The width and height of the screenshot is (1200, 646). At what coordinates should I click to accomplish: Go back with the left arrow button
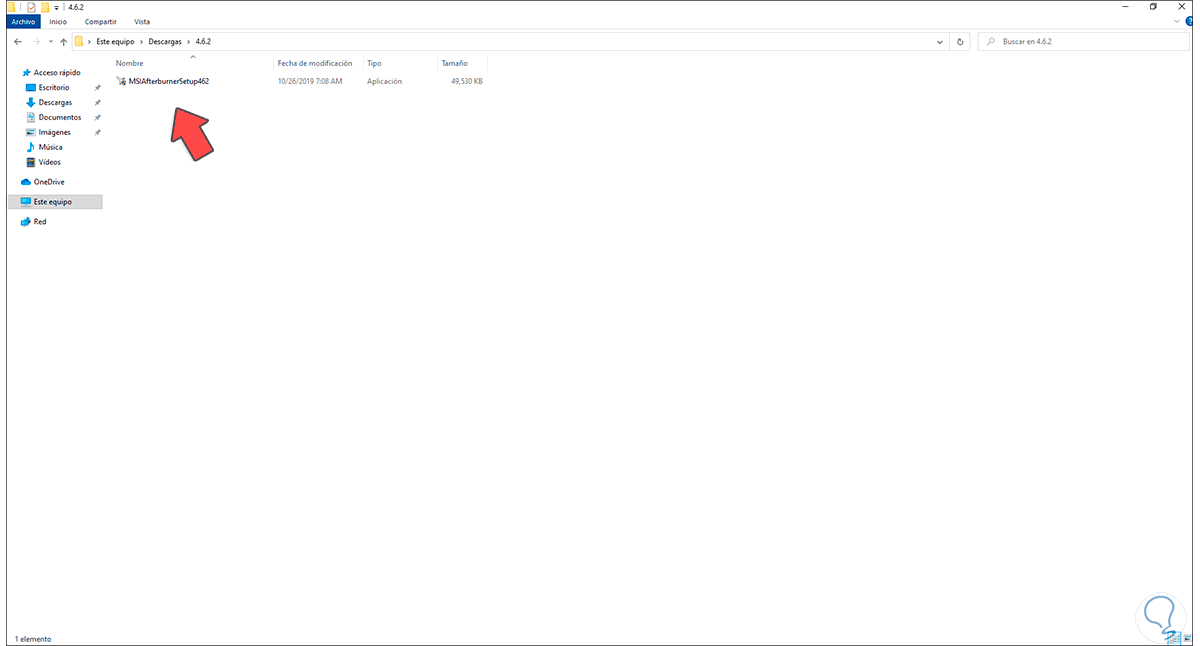pos(18,42)
